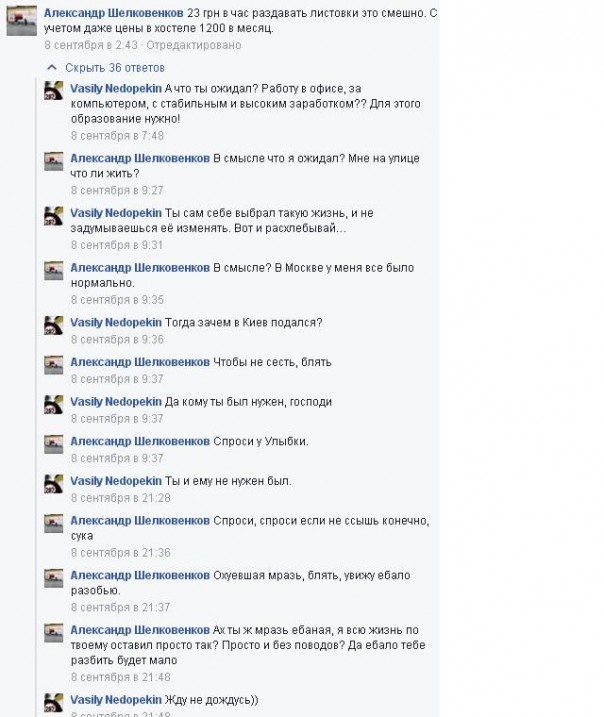Click "Отредактировано" edited label

[x=193, y=45]
